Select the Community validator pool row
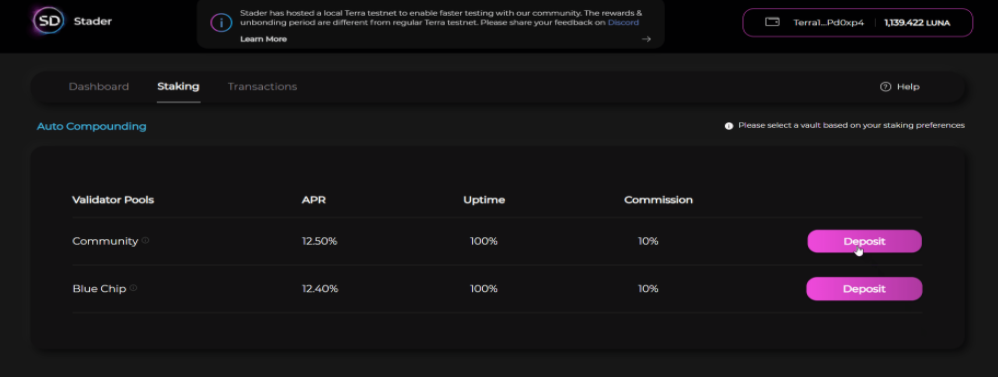998x377 pixels. coord(497,241)
